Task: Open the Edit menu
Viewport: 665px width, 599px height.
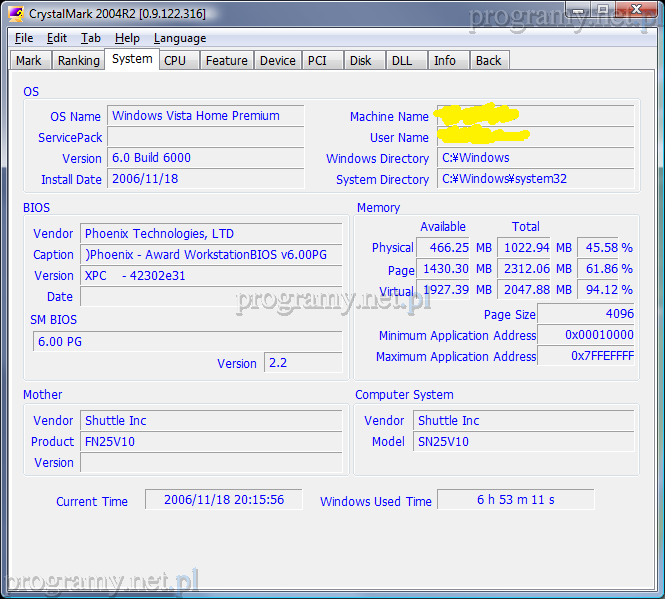Action: [x=57, y=38]
